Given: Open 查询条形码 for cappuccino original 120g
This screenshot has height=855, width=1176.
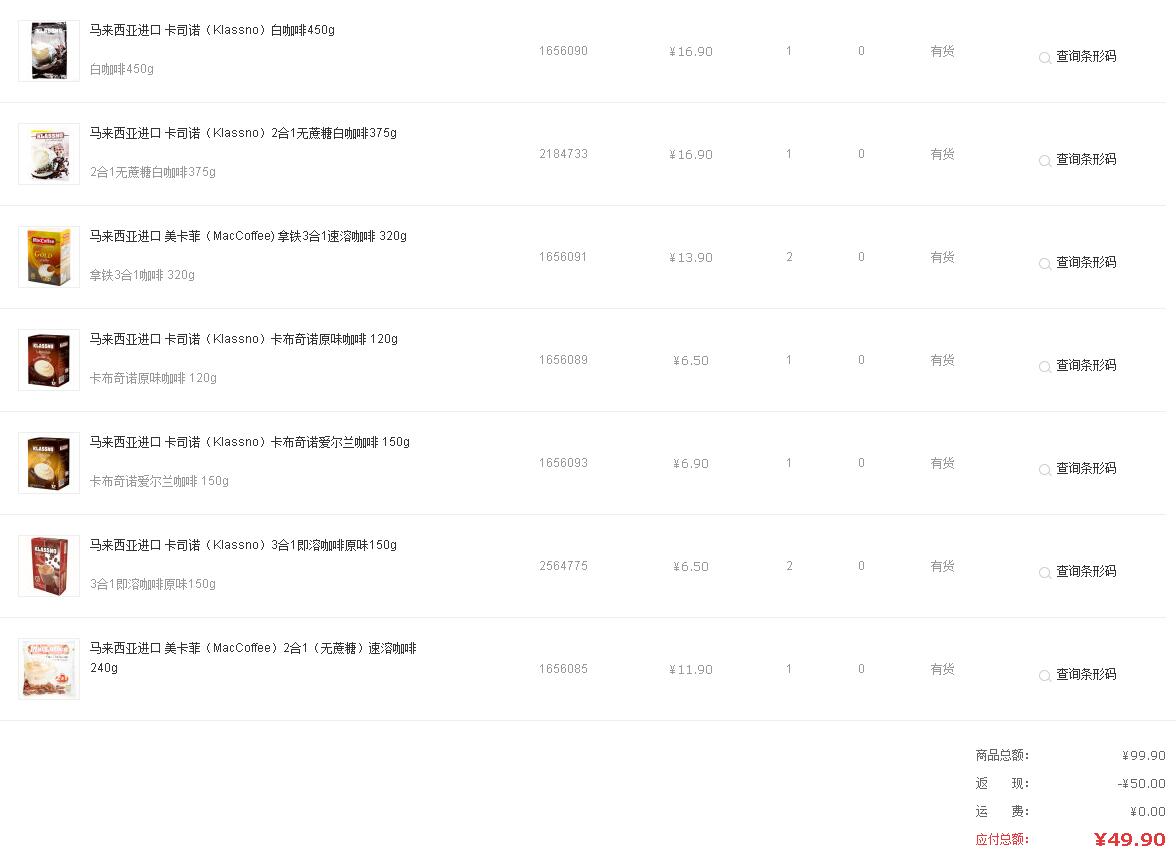Looking at the screenshot, I should (x=1085, y=366).
